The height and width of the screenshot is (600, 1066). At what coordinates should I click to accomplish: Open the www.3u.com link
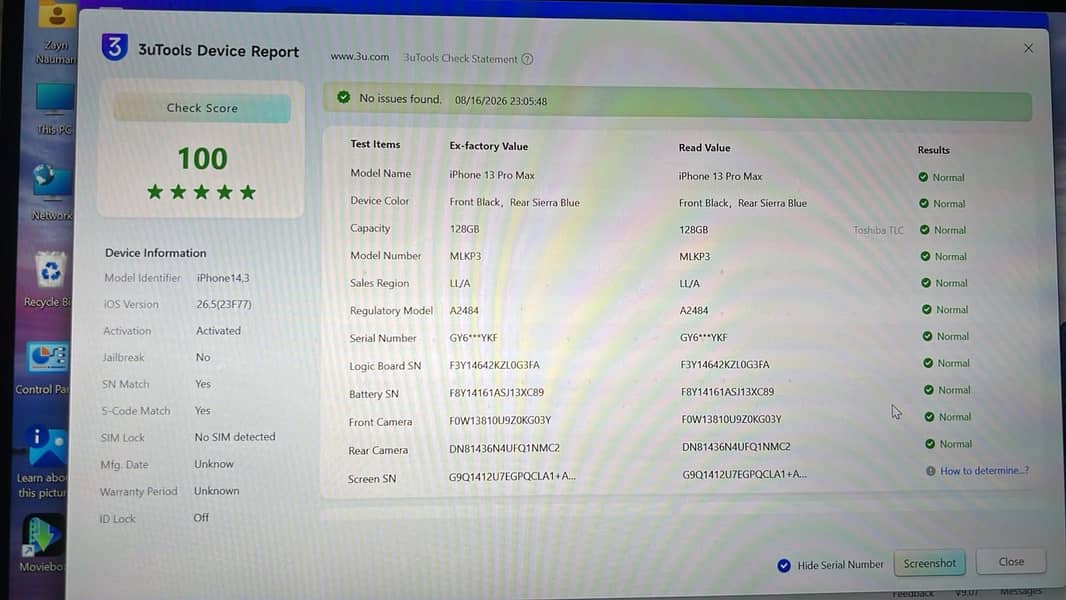tap(360, 56)
